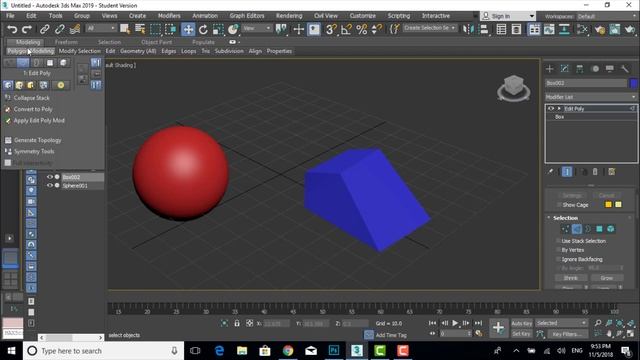The width and height of the screenshot is (640, 360).
Task: Open the Curve Editor icon
Action: [x=549, y=29]
